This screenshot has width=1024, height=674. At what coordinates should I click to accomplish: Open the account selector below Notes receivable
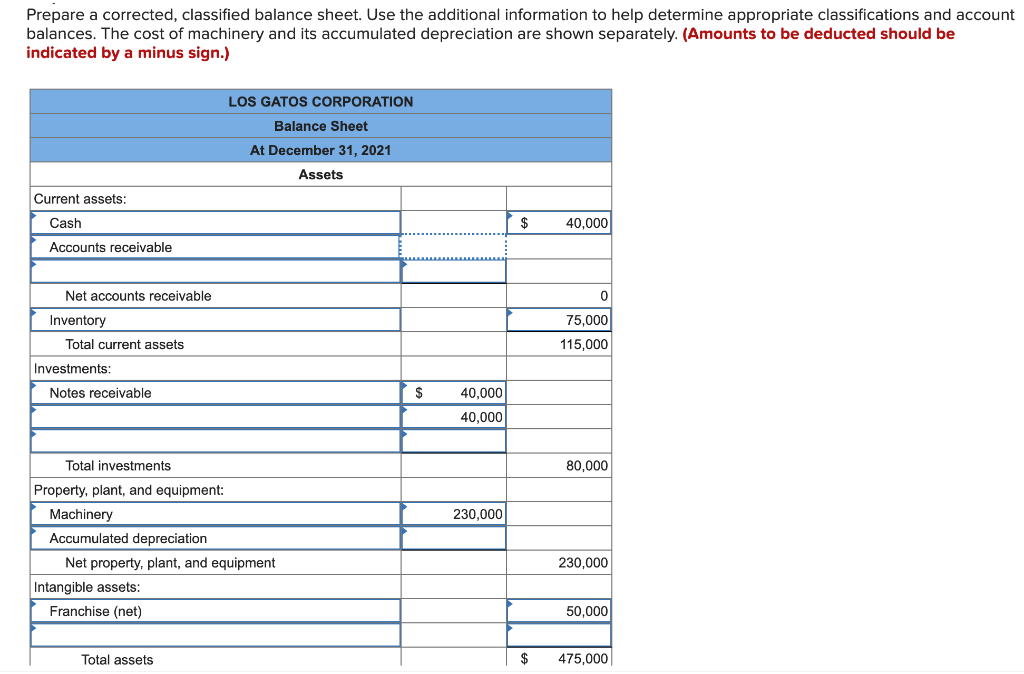pos(215,417)
